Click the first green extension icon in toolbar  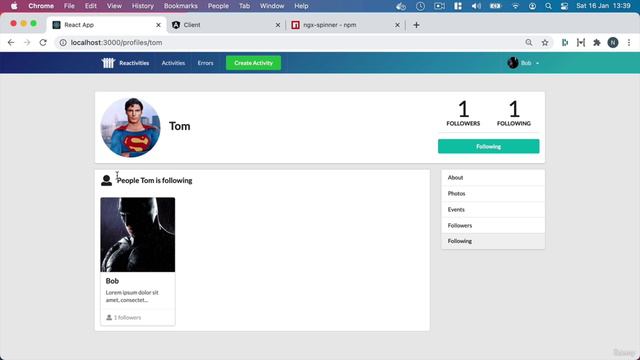tap(565, 42)
